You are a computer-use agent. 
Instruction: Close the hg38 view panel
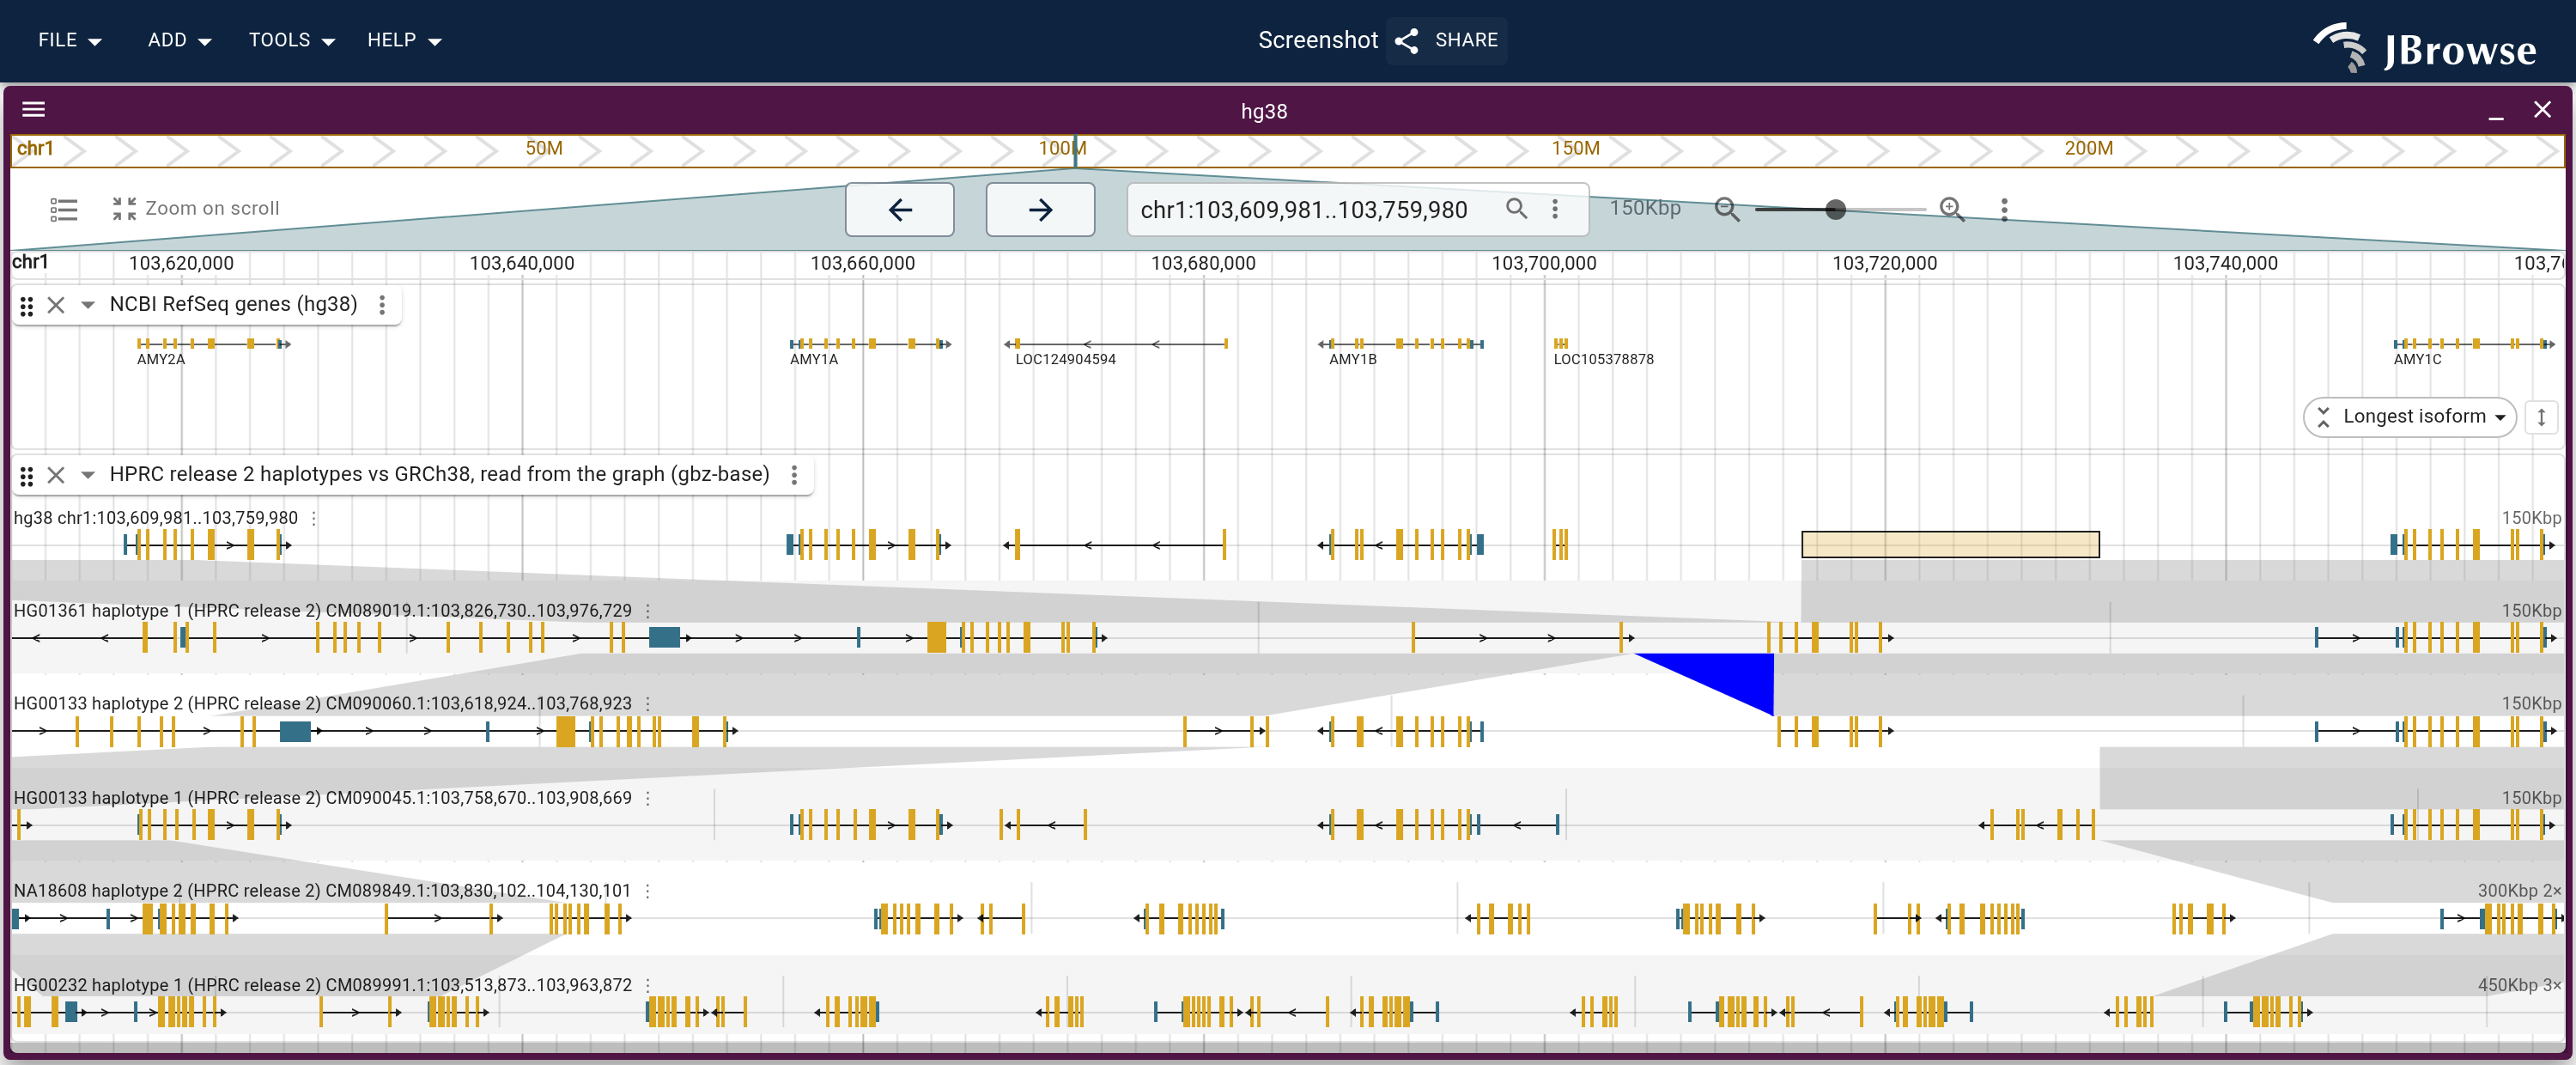(2542, 110)
